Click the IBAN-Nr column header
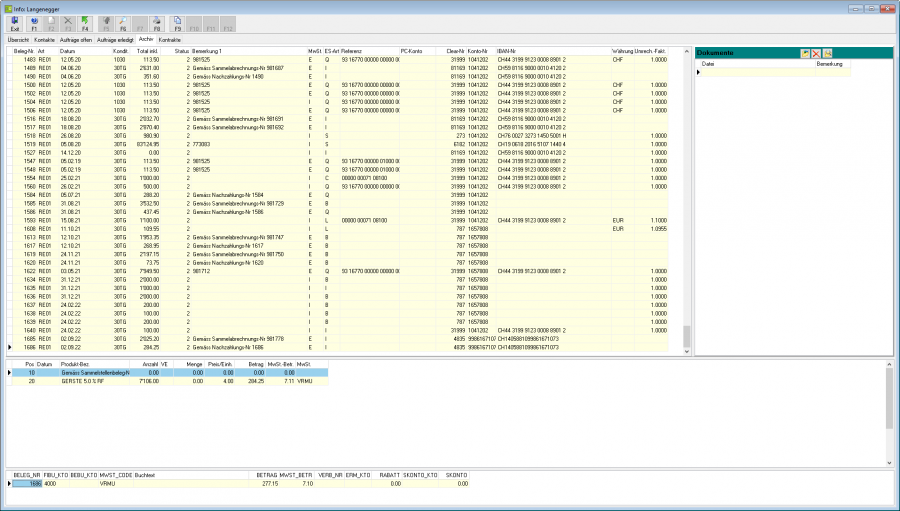 (553, 51)
